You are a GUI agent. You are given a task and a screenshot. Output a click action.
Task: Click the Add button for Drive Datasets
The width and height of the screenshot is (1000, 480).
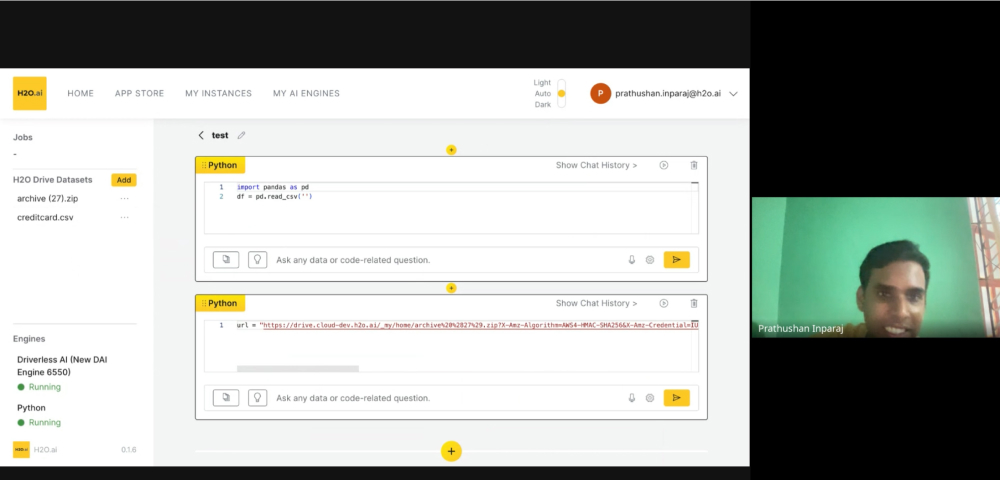pos(123,180)
